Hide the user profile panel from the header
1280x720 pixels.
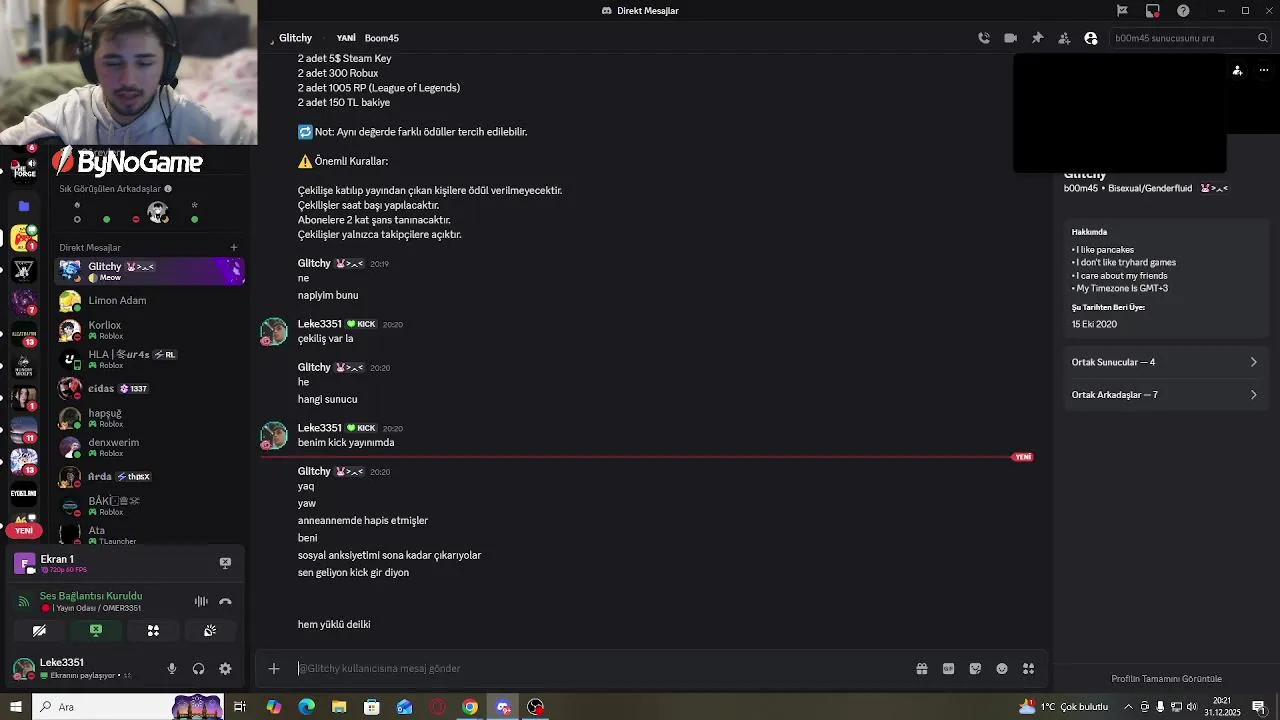coord(1091,38)
